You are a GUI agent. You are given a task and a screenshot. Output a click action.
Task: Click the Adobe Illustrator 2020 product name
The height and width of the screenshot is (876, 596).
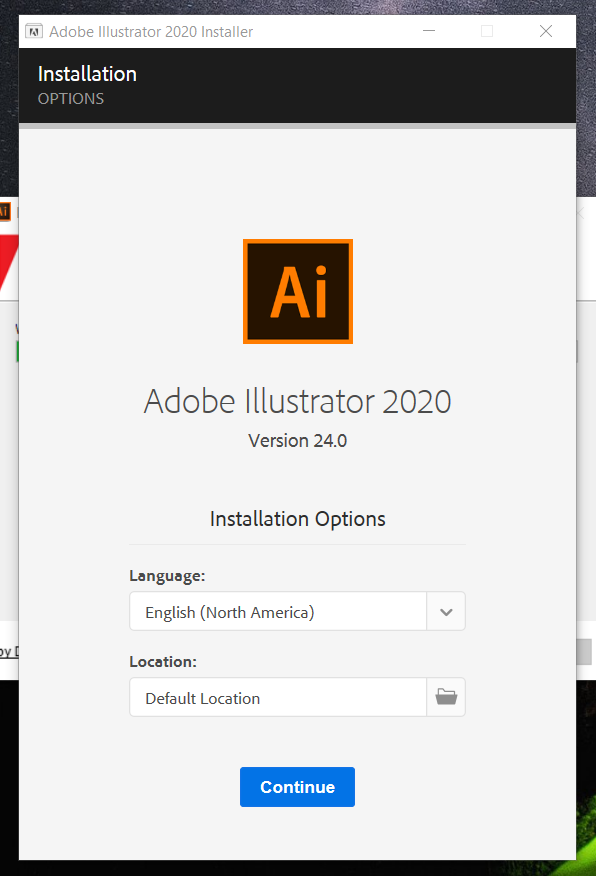[x=297, y=401]
